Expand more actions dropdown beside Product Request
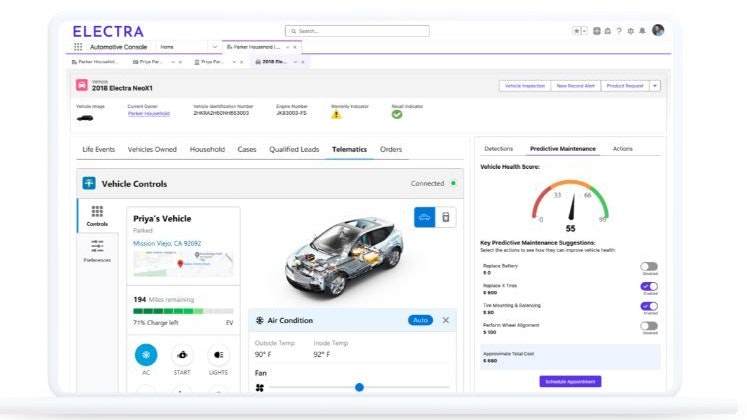This screenshot has height=420, width=747. (x=655, y=86)
